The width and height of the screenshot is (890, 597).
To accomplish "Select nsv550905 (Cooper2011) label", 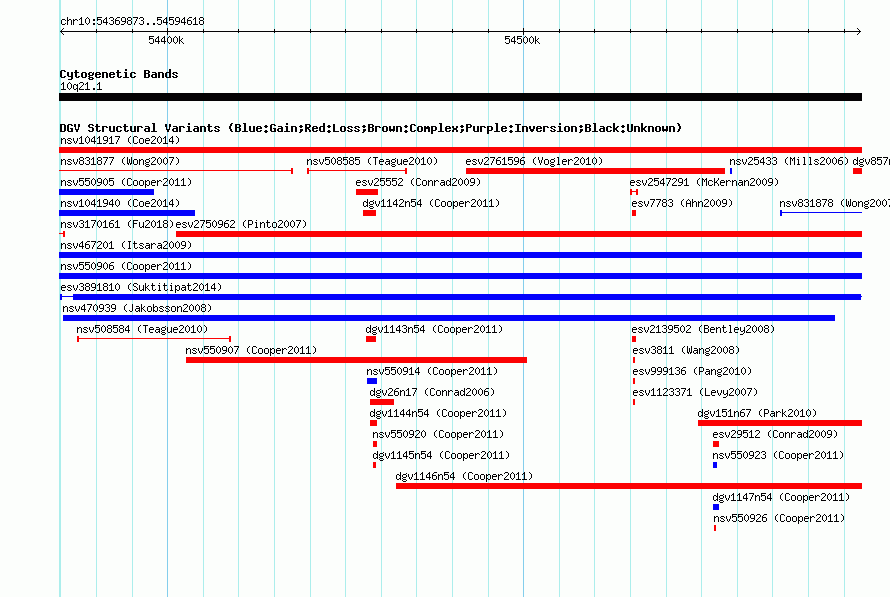I will coord(126,182).
